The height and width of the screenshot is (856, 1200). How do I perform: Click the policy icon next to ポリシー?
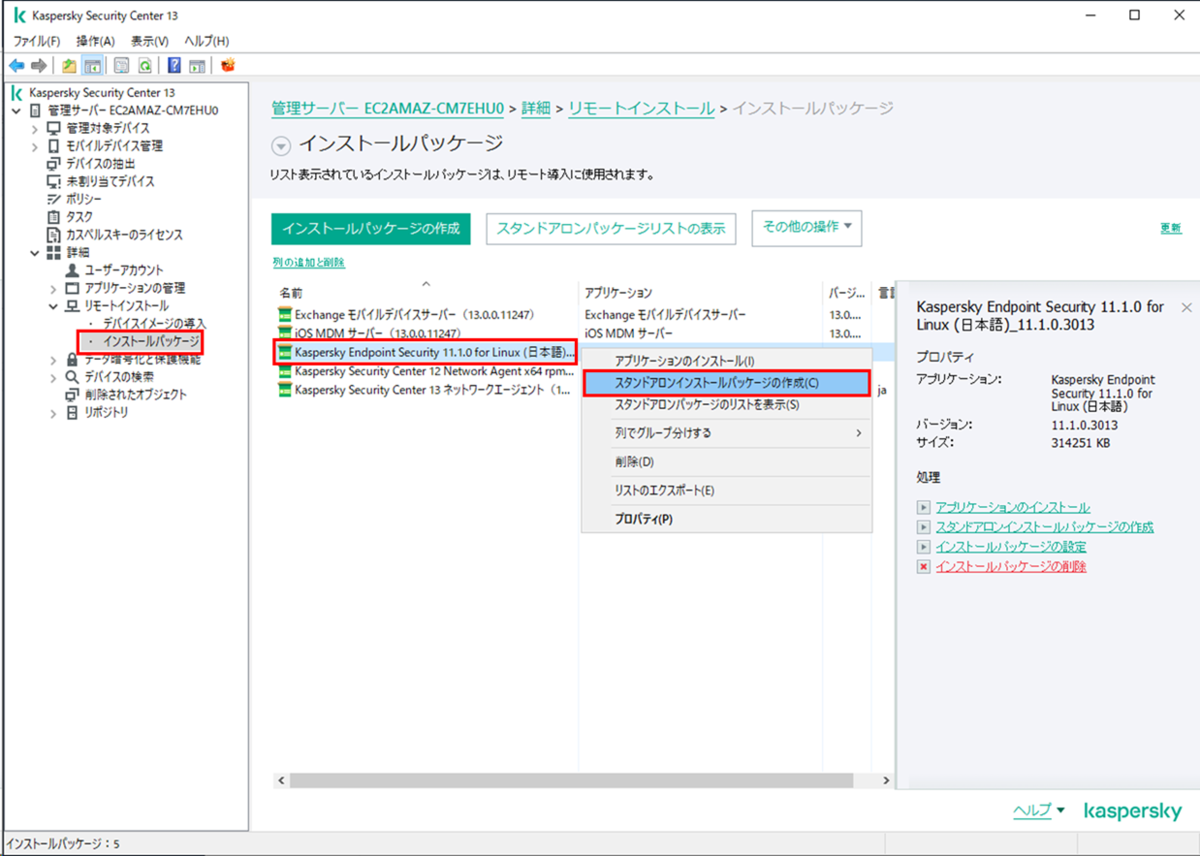54,199
